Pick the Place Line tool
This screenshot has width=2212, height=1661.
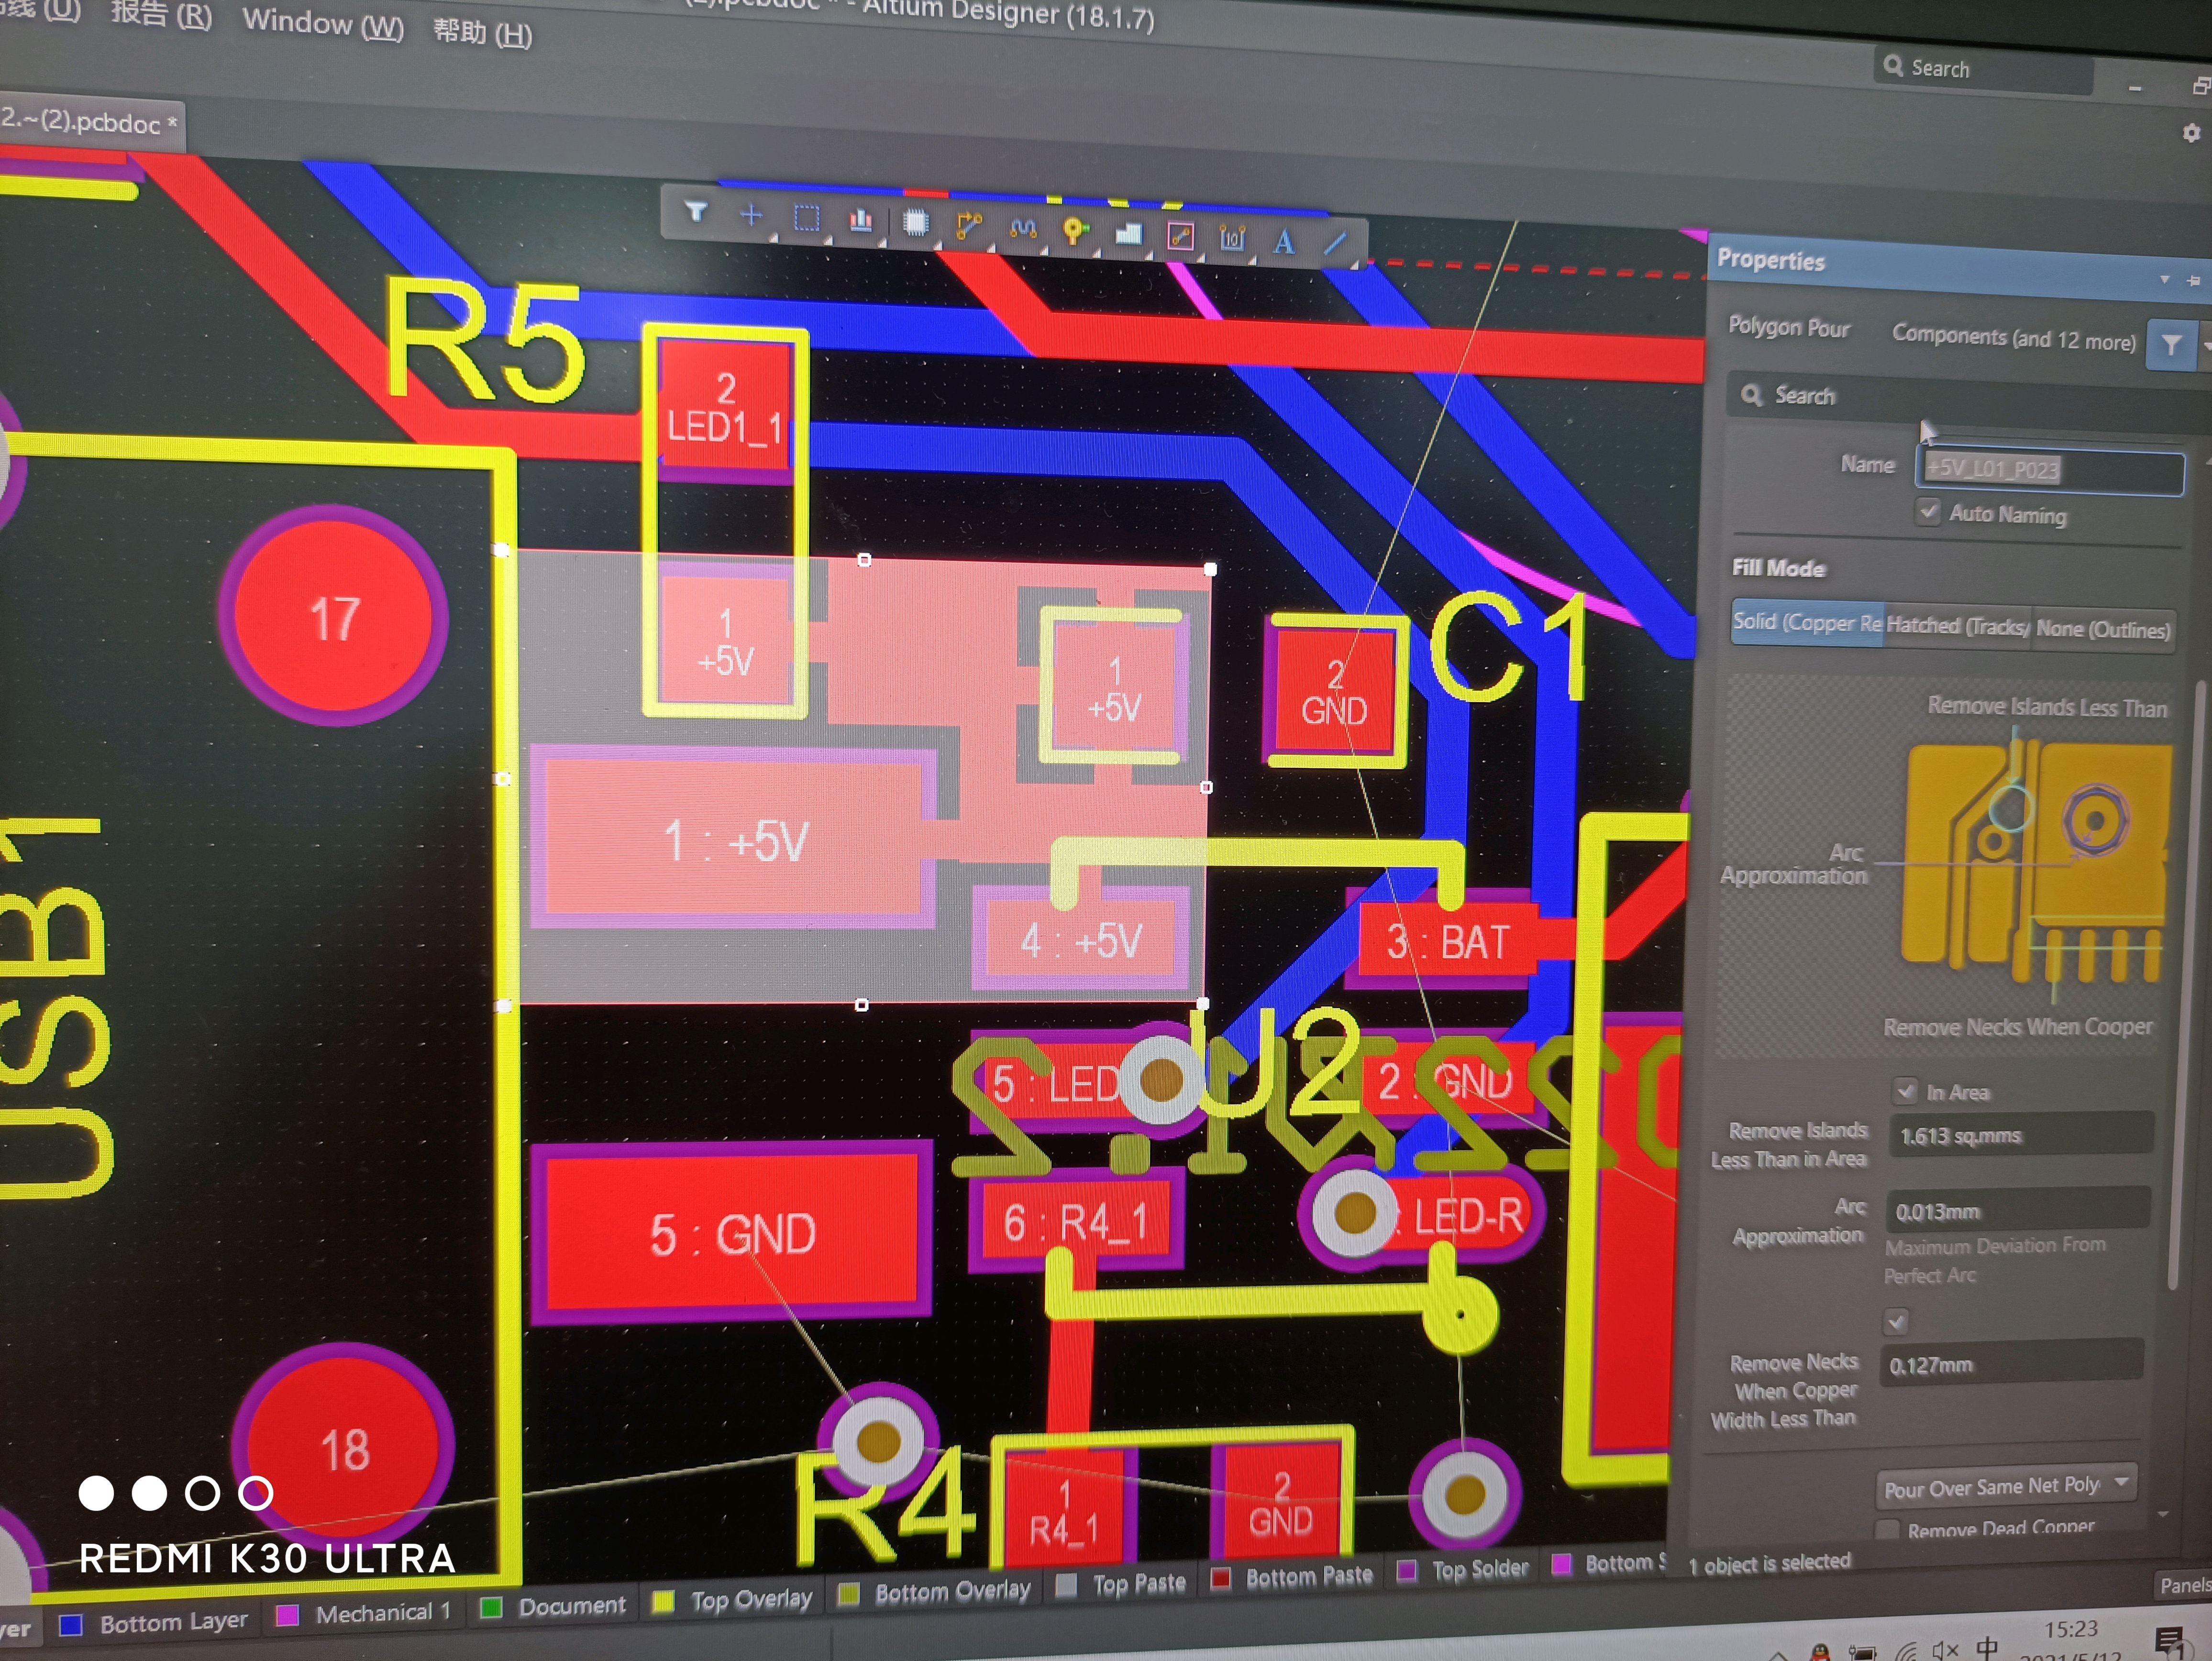pyautogui.click(x=1335, y=243)
